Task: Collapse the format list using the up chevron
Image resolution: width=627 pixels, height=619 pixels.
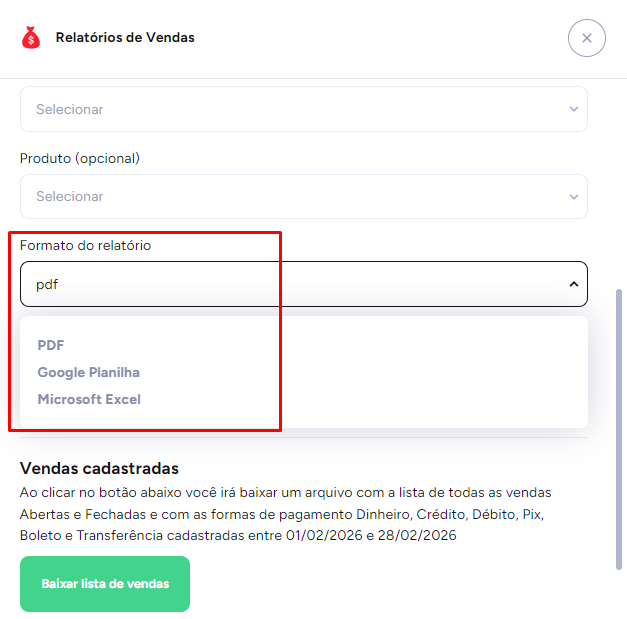Action: 573,285
